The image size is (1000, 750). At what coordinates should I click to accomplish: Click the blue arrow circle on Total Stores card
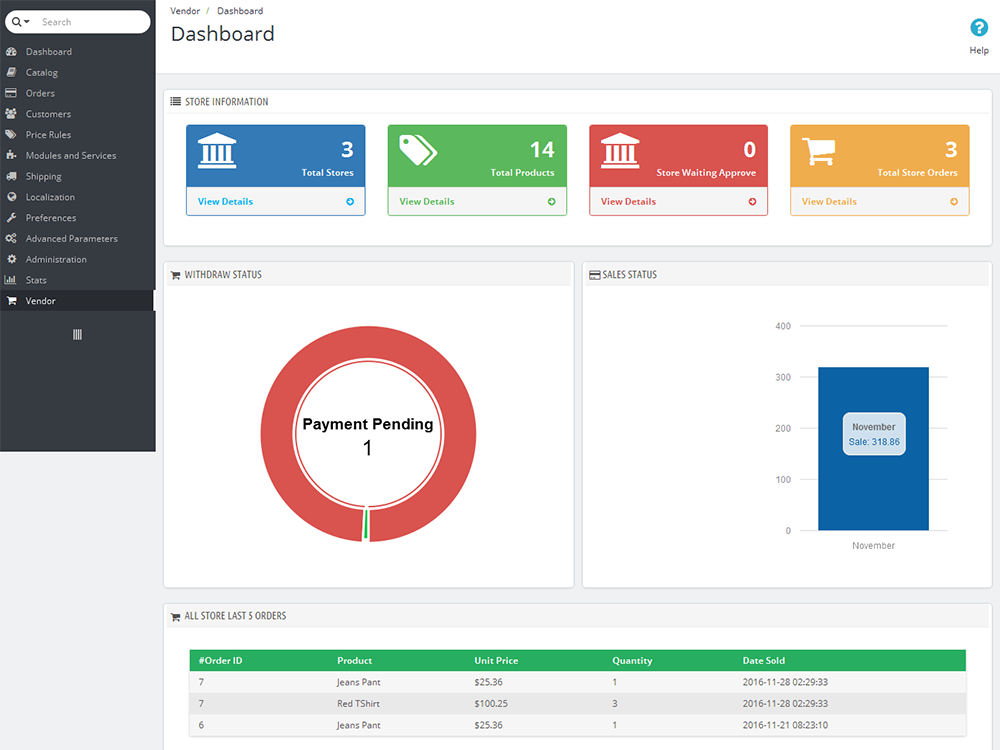tap(350, 202)
